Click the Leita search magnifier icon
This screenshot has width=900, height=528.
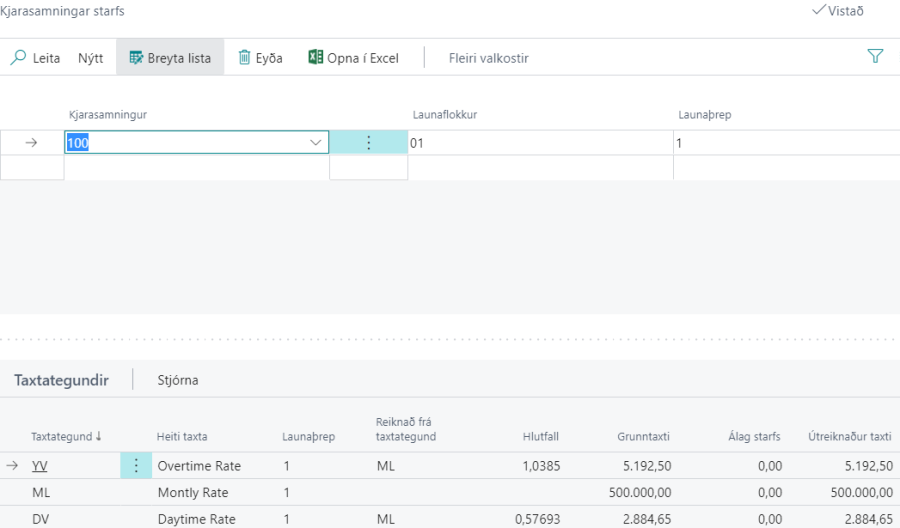pyautogui.click(x=18, y=58)
